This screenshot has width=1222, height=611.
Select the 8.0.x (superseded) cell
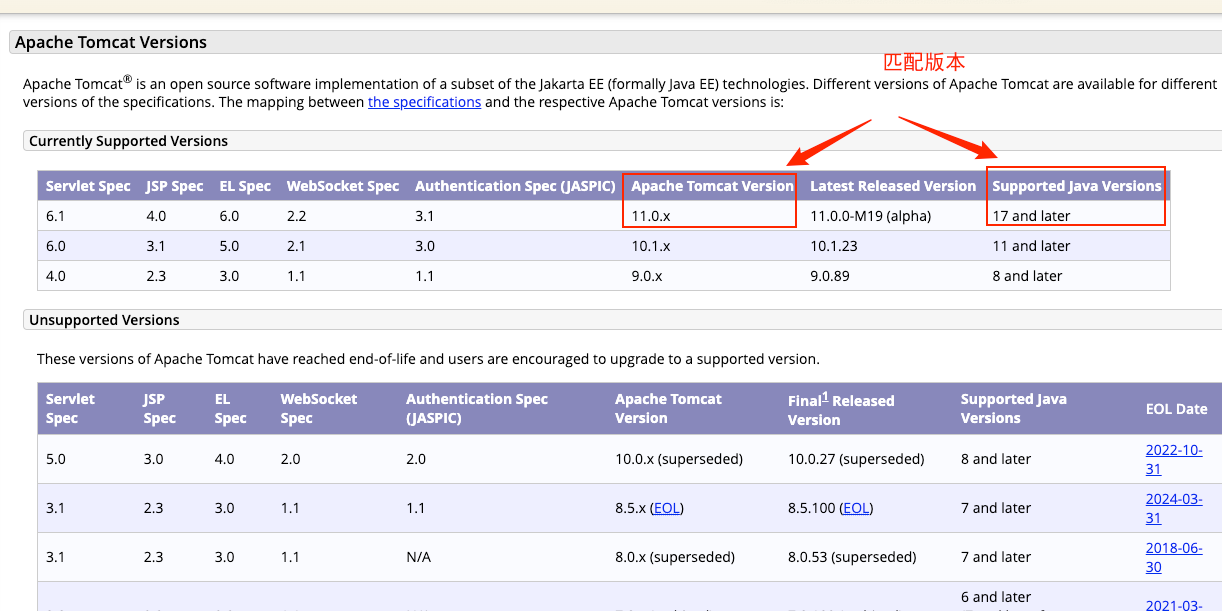675,557
